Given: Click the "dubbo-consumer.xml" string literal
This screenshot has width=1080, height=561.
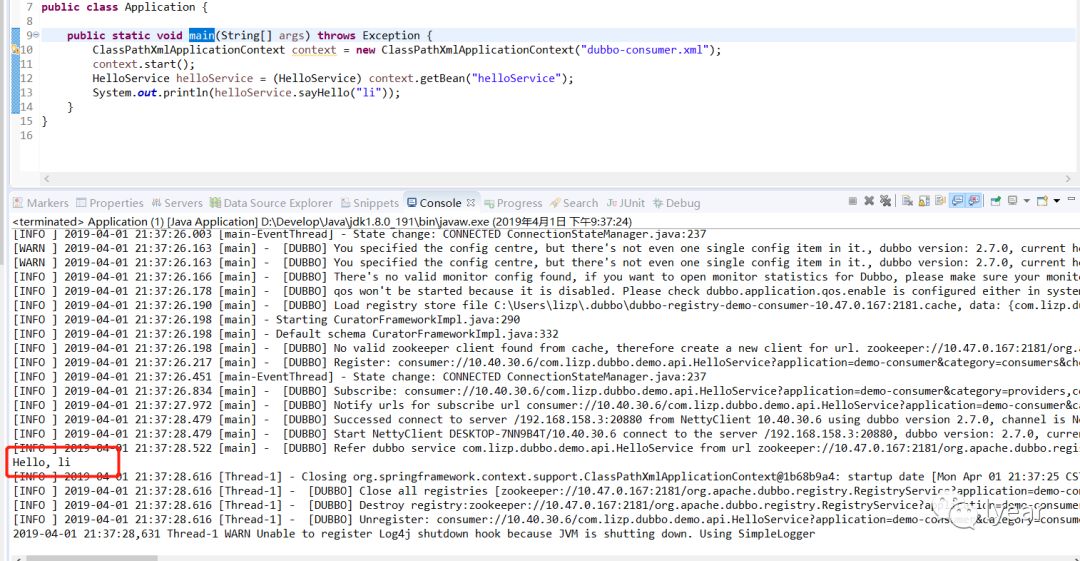Looking at the screenshot, I should [x=645, y=50].
